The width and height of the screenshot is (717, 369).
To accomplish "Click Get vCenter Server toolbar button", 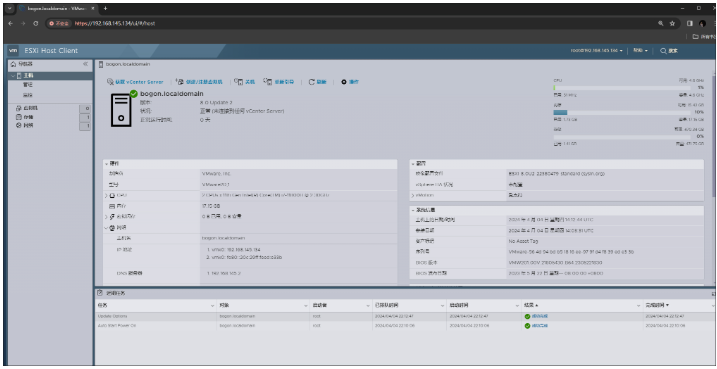I will click(135, 82).
